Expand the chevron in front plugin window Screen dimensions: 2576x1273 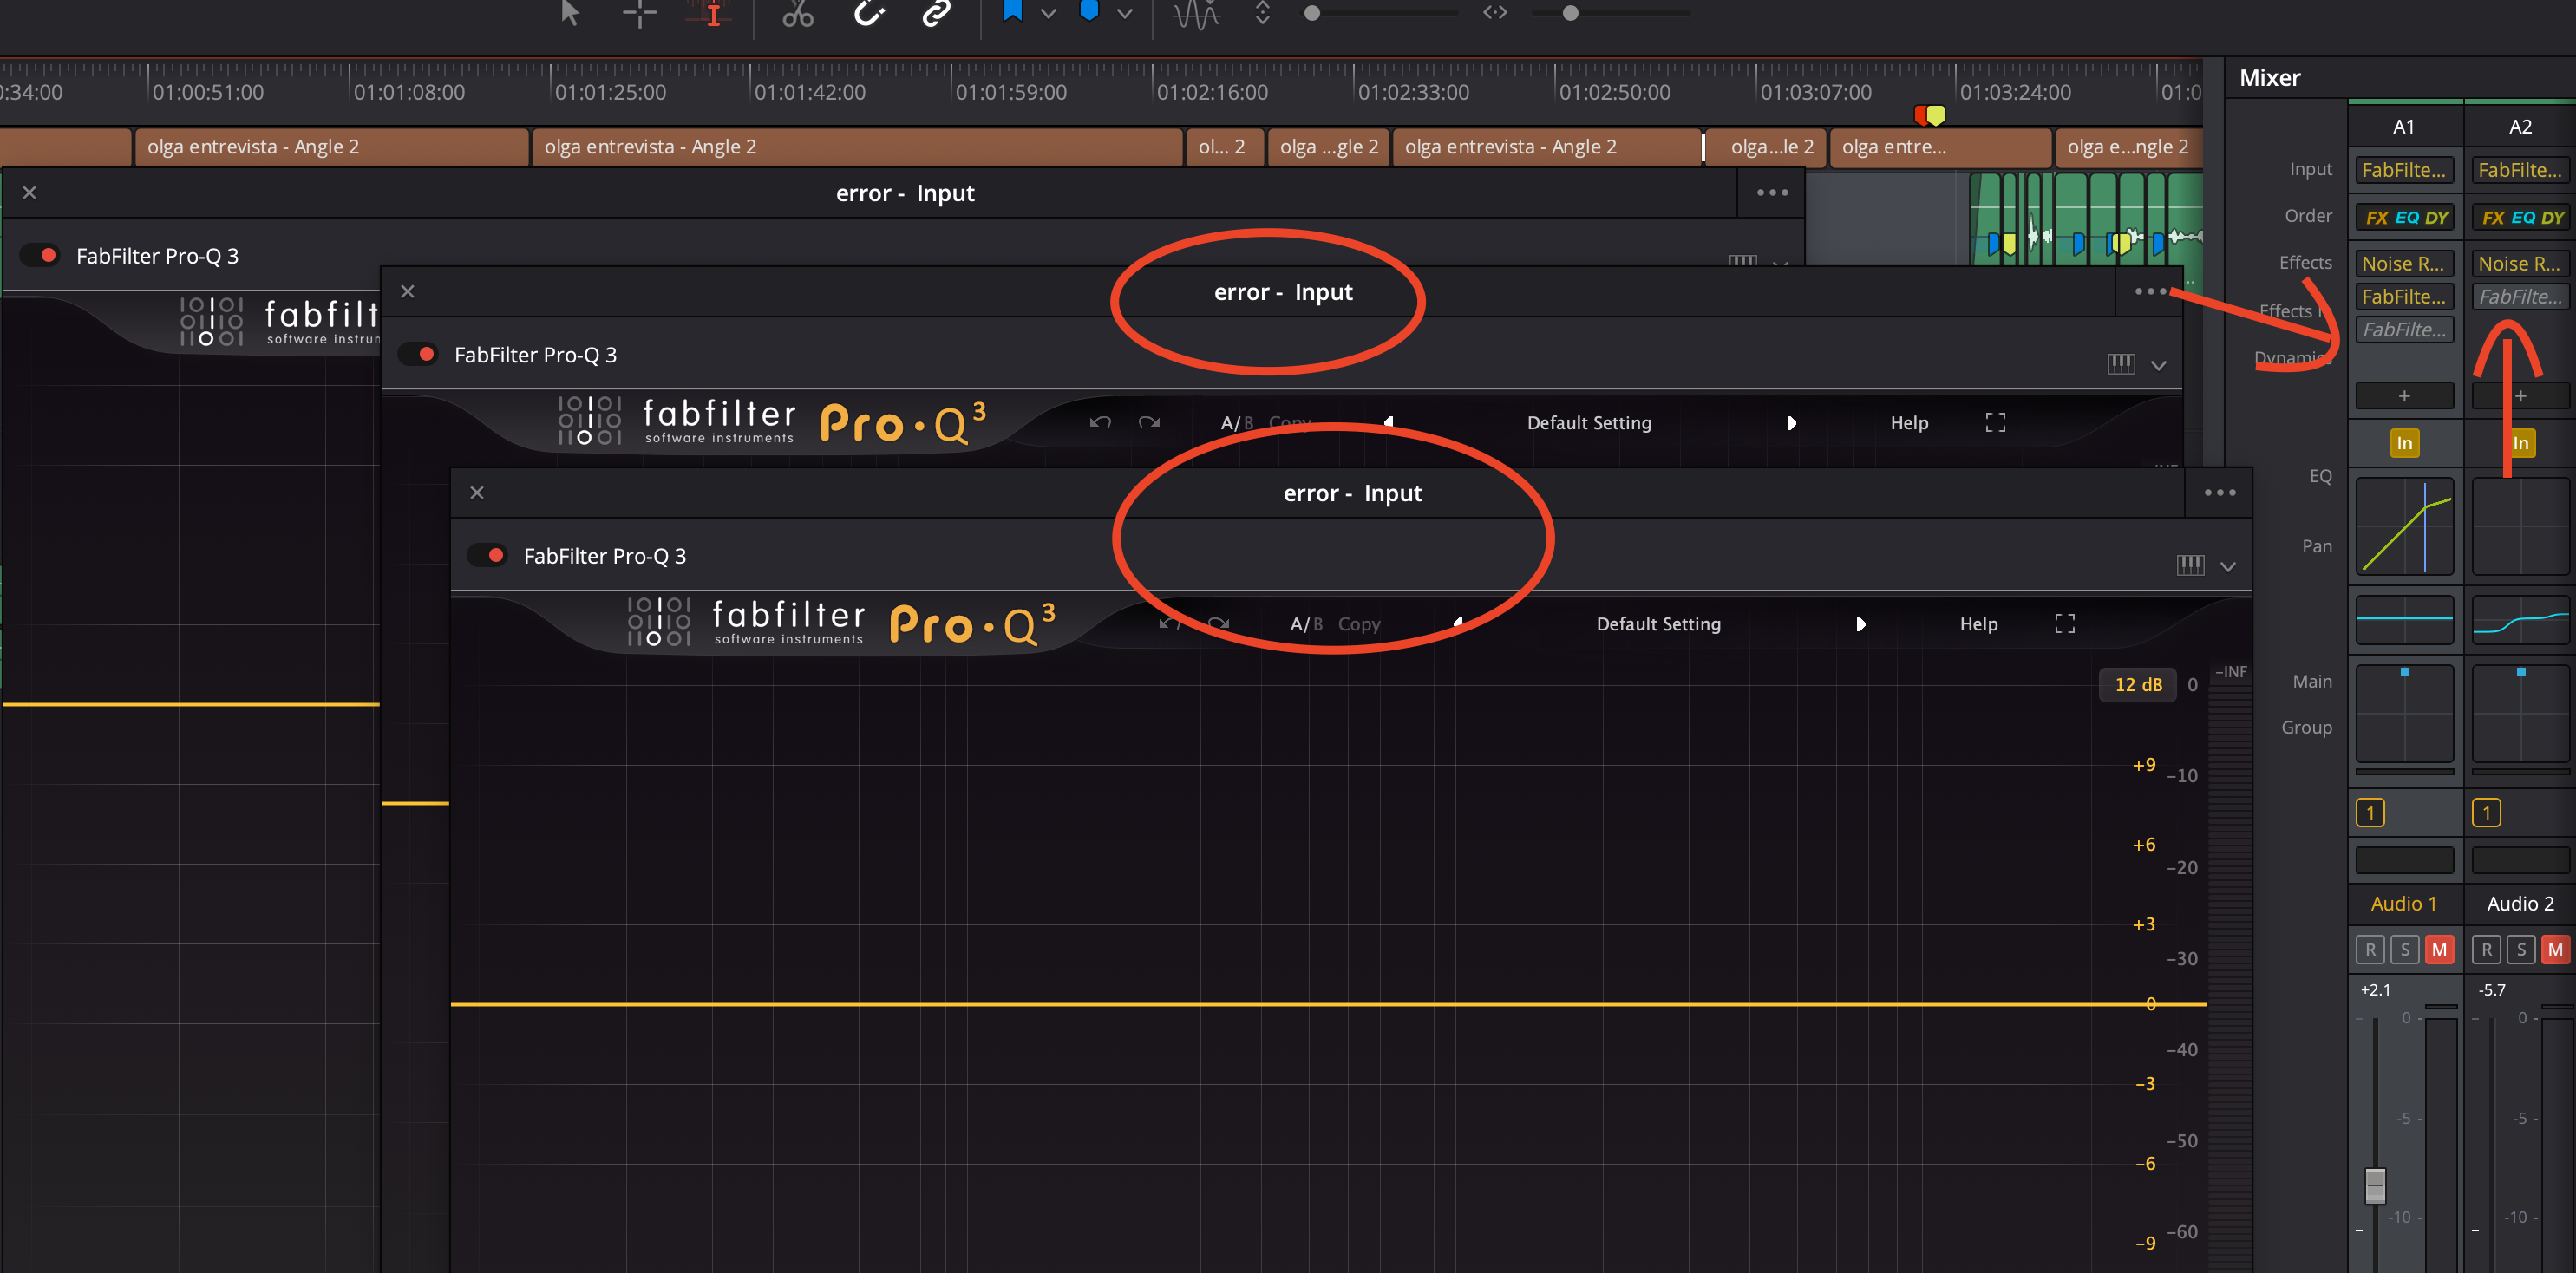click(2228, 566)
